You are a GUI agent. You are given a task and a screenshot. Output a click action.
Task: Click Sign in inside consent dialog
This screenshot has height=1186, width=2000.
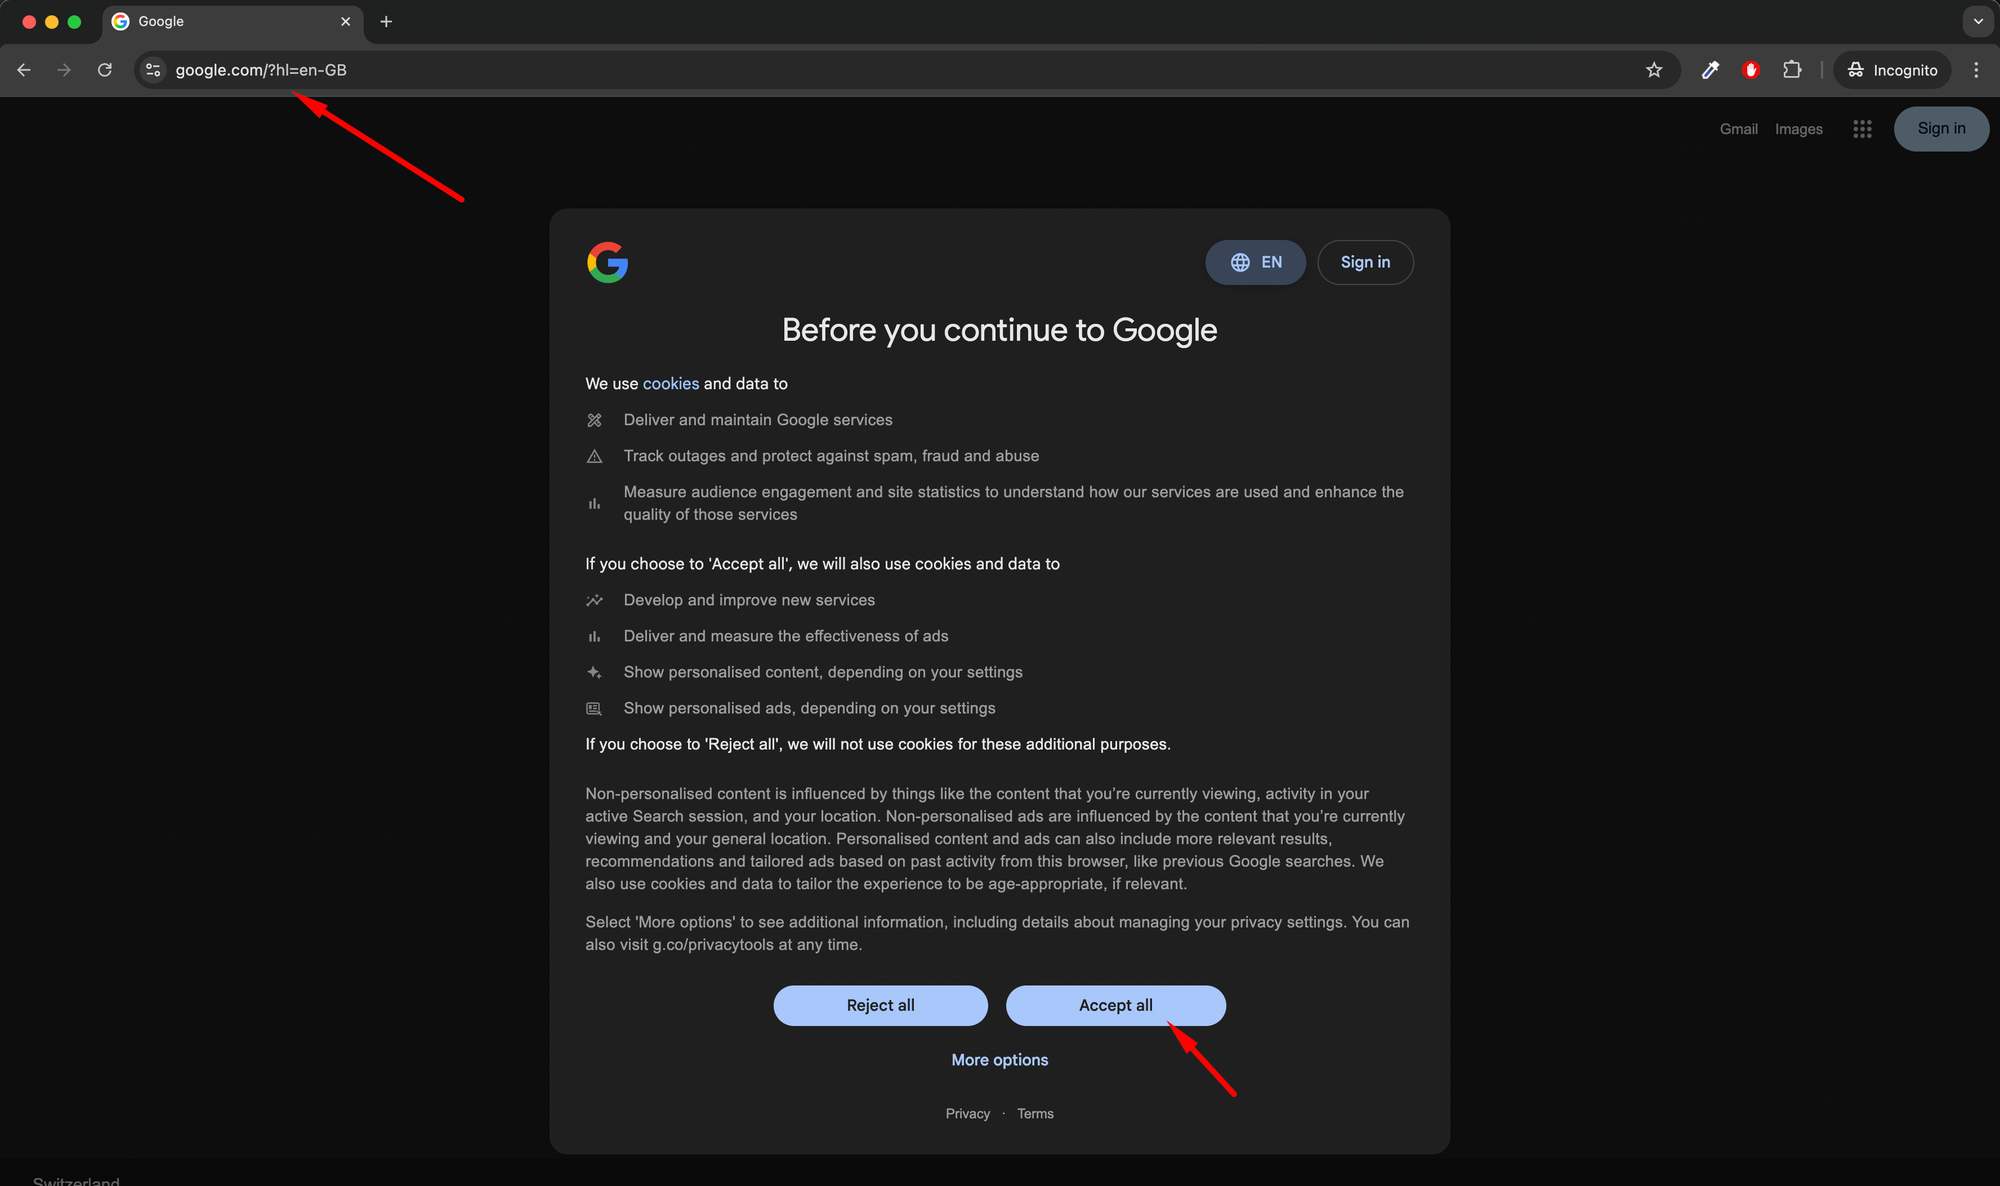pyautogui.click(x=1365, y=262)
